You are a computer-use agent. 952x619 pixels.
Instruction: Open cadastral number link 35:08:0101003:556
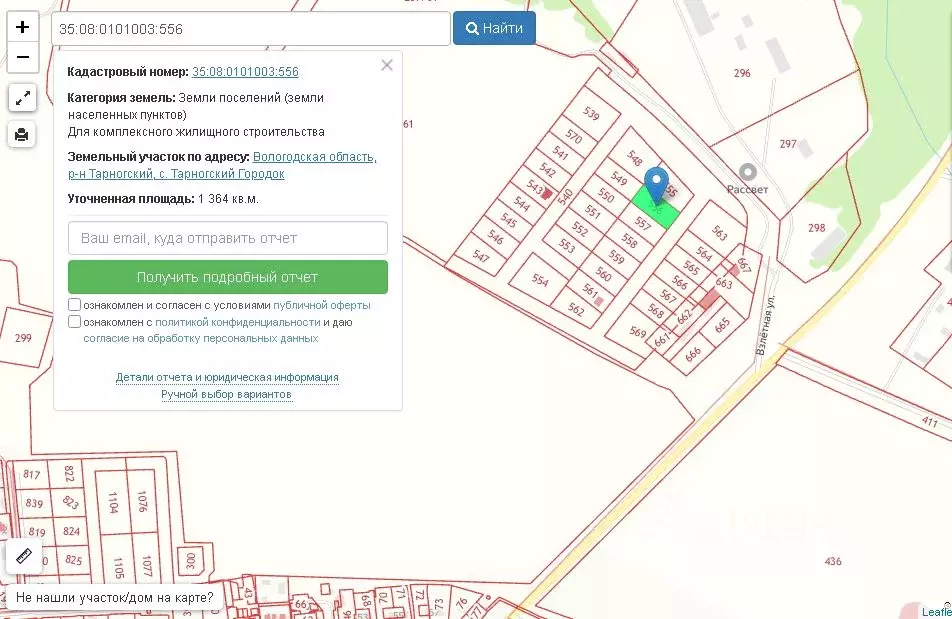245,72
